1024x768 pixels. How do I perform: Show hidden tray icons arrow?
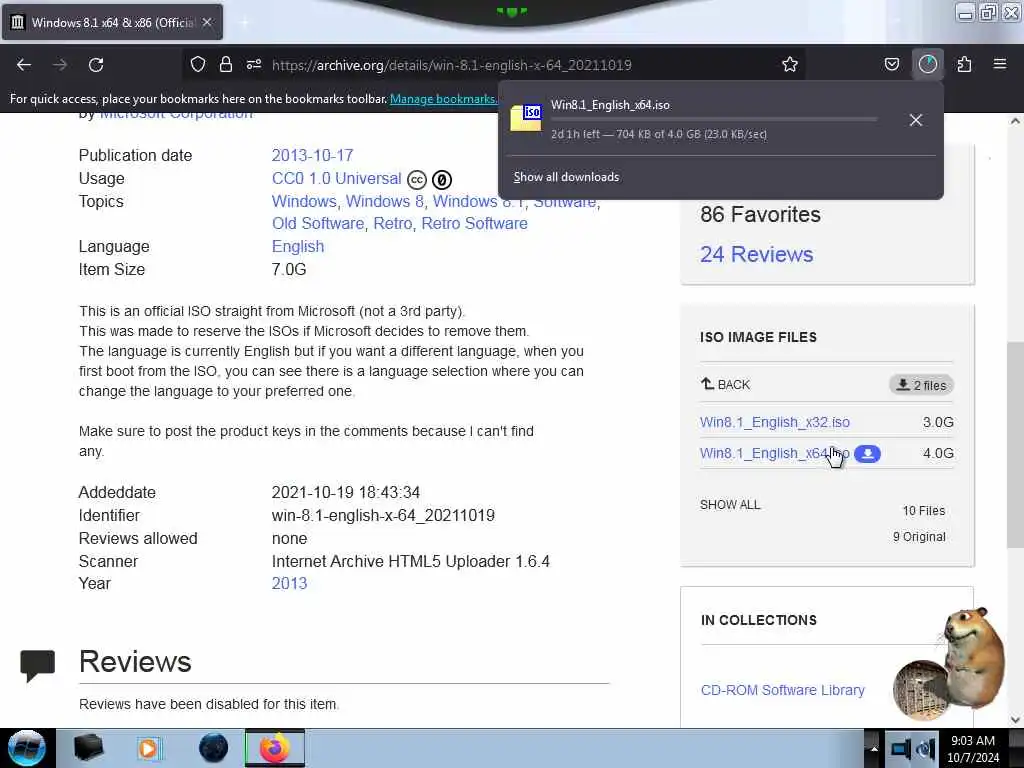(874, 749)
